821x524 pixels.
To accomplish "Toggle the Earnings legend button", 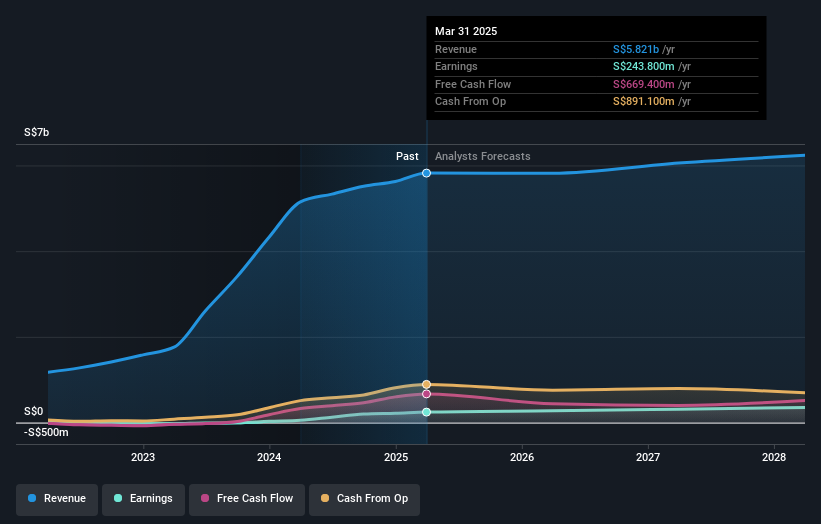I will click(143, 499).
